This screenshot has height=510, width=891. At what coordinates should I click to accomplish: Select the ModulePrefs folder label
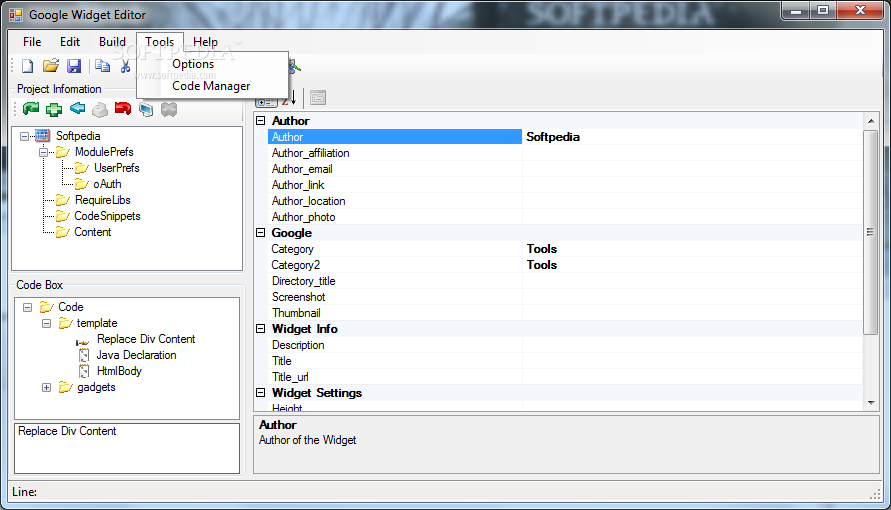pos(104,152)
